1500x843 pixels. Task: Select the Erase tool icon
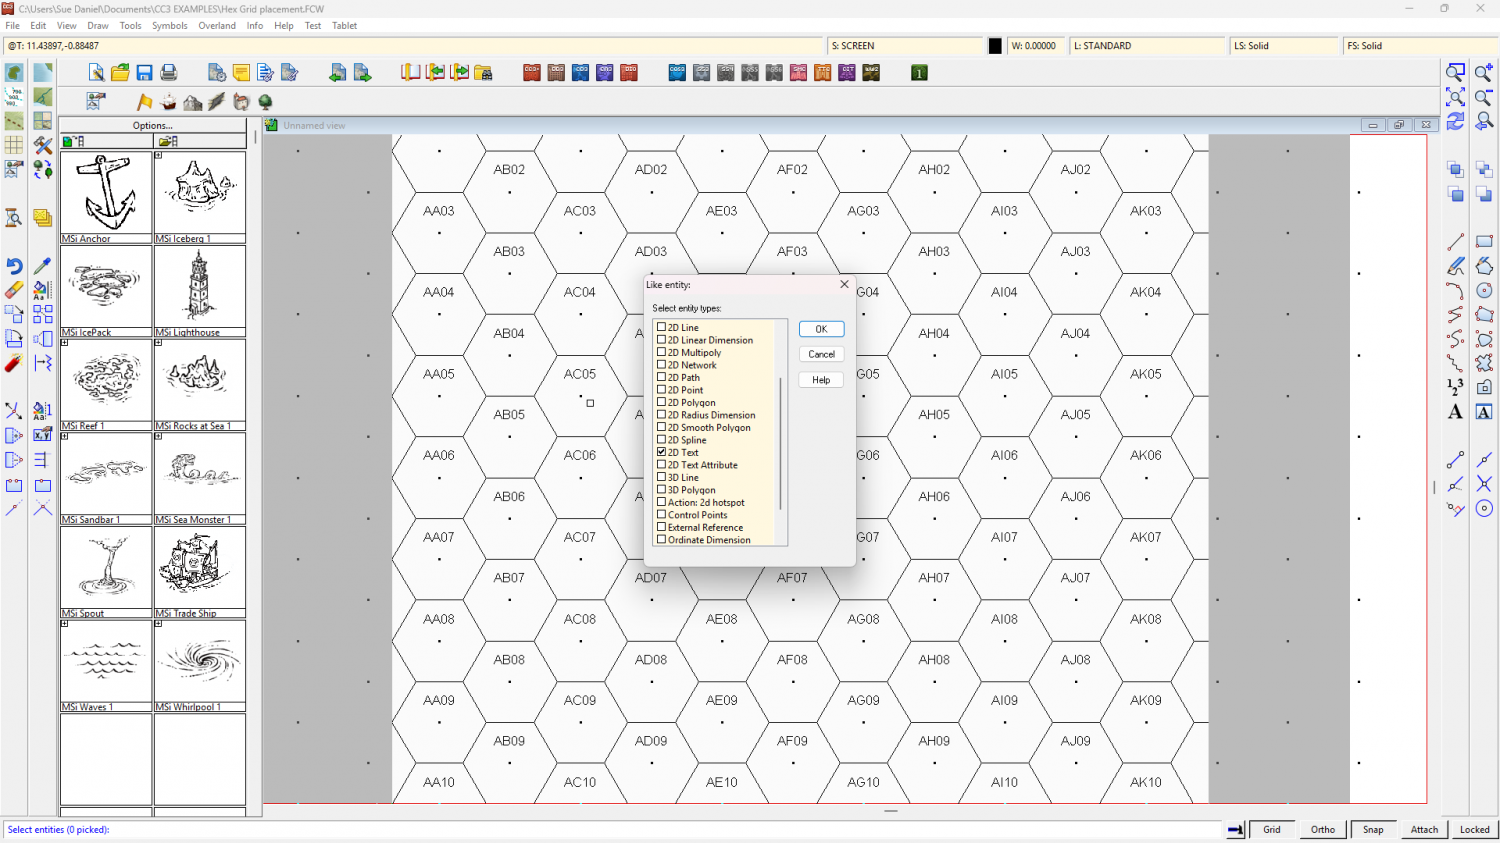14,290
